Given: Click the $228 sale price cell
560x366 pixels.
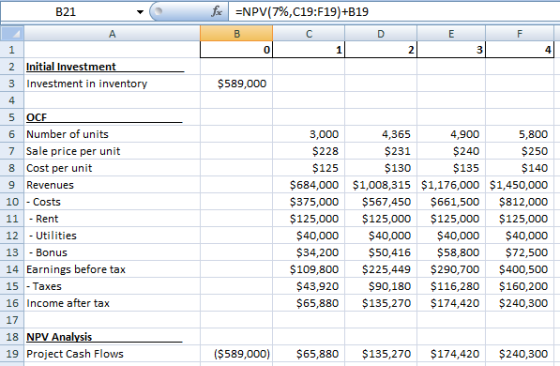Looking at the screenshot, I should 309,151.
